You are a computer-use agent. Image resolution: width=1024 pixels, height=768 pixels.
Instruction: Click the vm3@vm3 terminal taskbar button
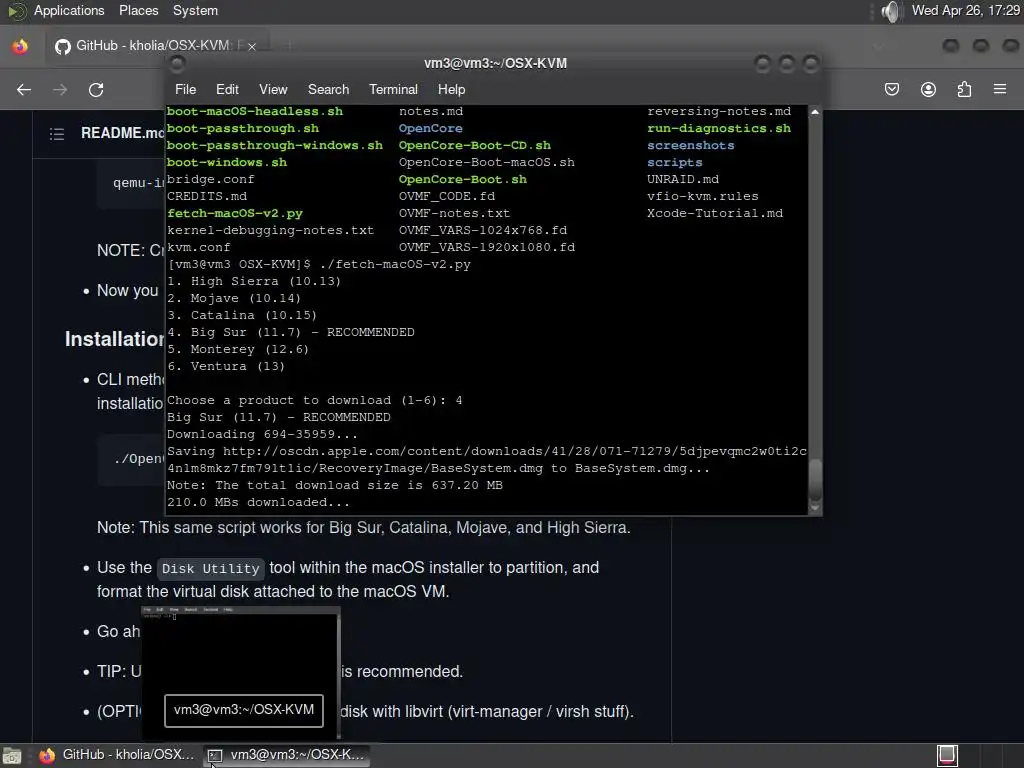click(286, 755)
